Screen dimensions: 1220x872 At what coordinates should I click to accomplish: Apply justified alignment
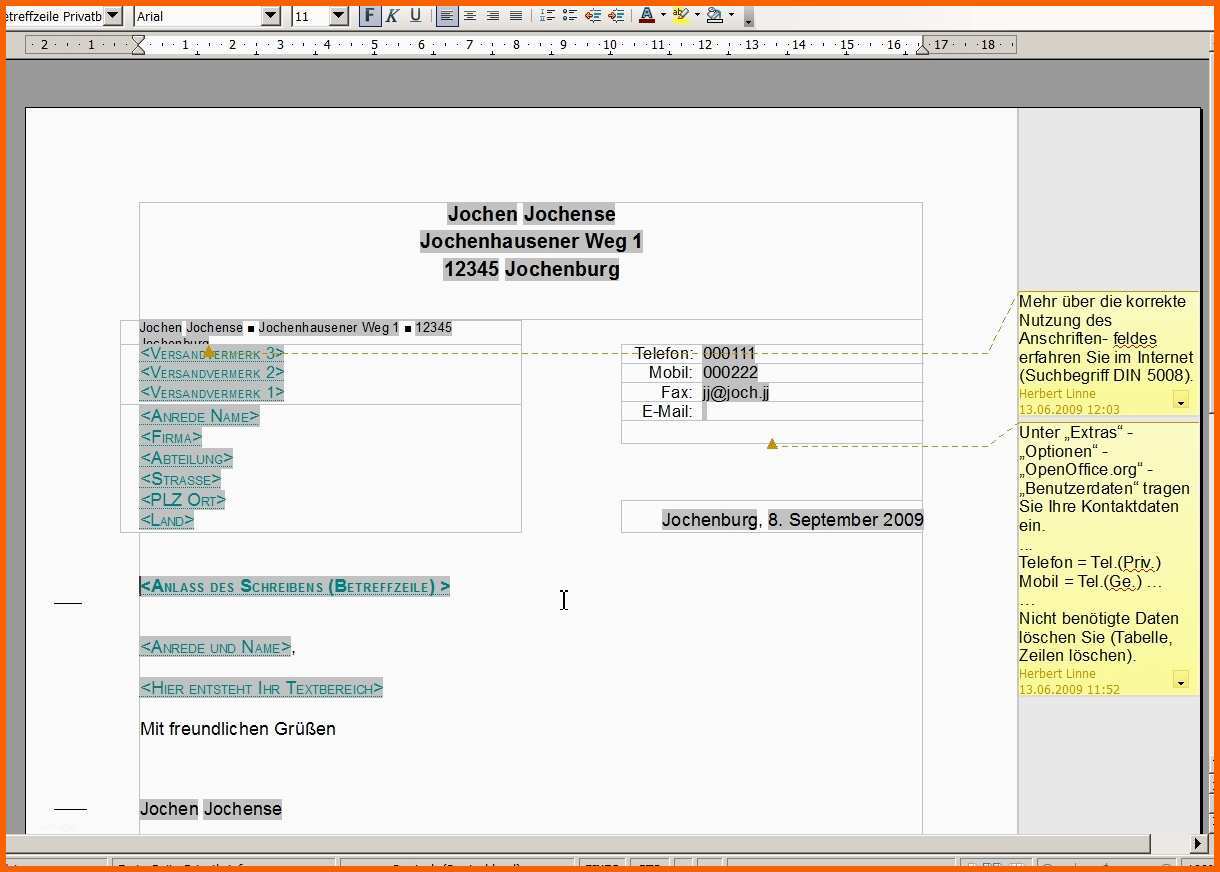click(515, 16)
